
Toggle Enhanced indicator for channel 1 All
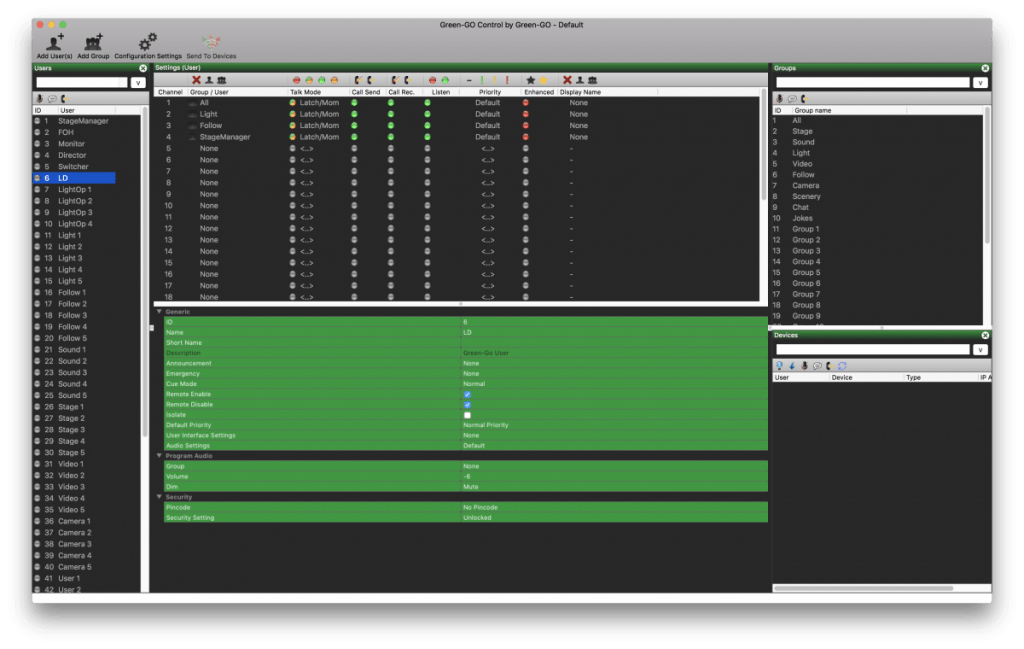(526, 103)
